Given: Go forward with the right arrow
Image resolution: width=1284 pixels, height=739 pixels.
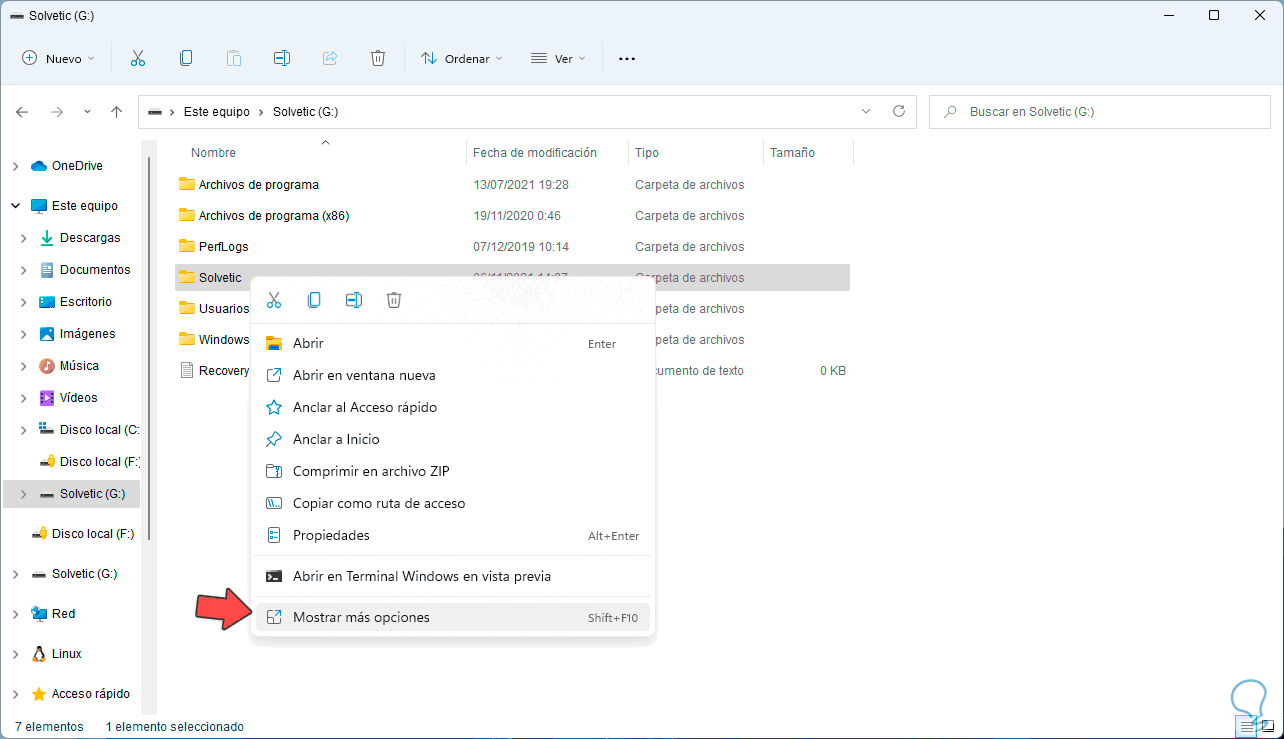Looking at the screenshot, I should coord(57,112).
